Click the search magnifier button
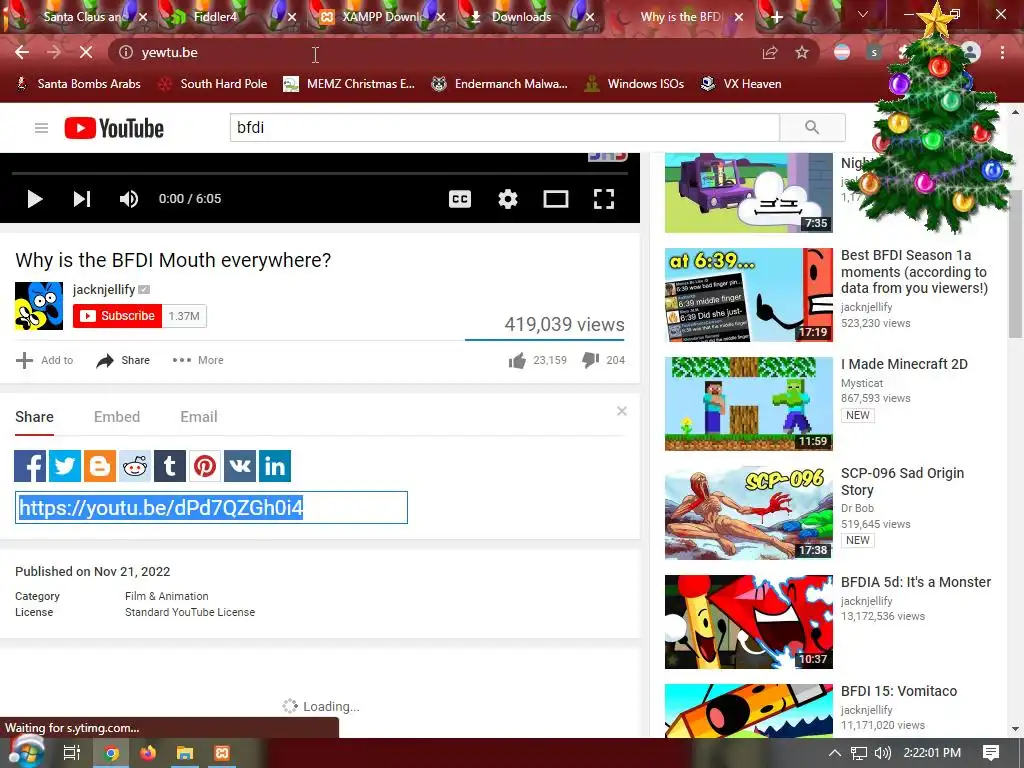This screenshot has width=1024, height=768. pos(812,127)
